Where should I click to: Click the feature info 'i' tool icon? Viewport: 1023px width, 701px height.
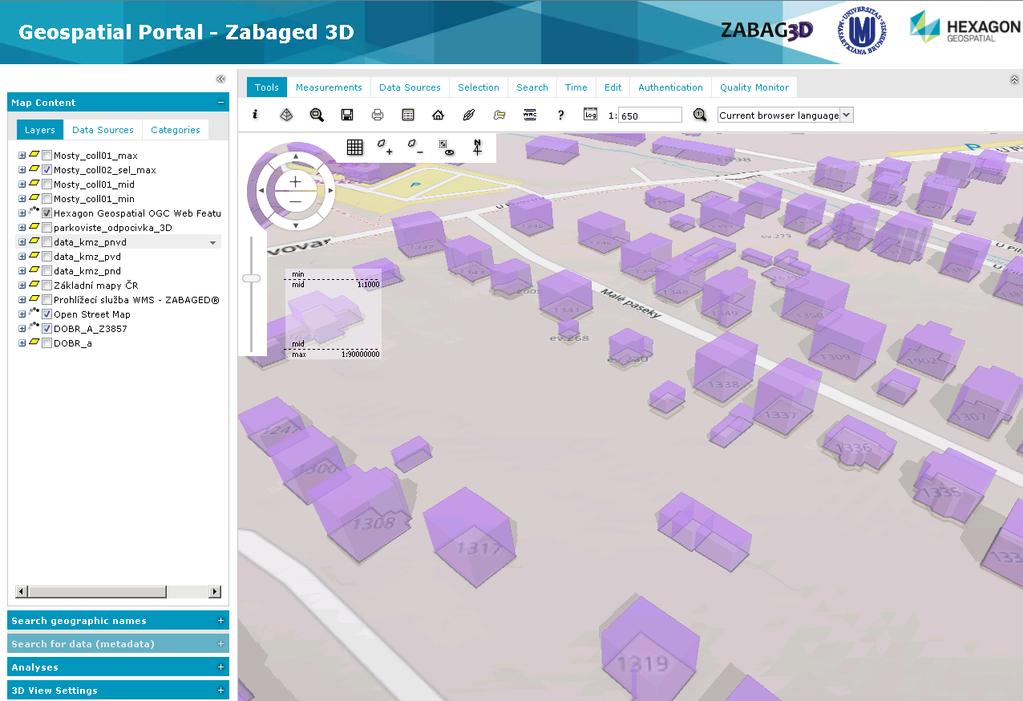(x=255, y=115)
